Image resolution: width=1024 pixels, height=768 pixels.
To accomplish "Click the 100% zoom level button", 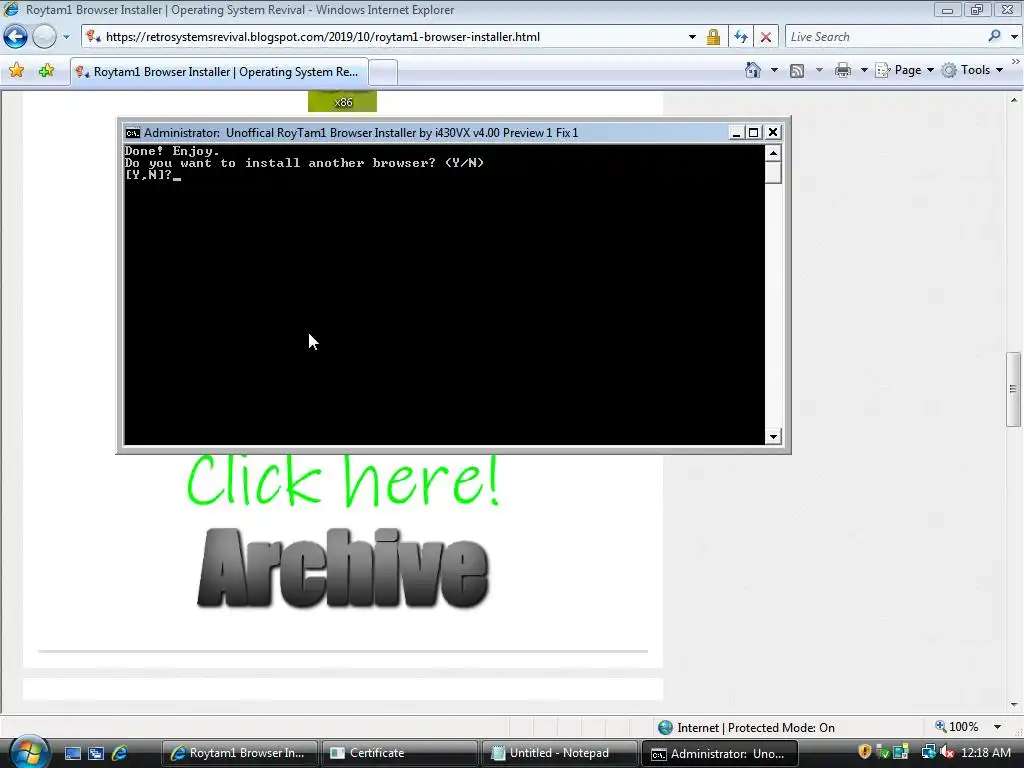I will click(x=957, y=726).
